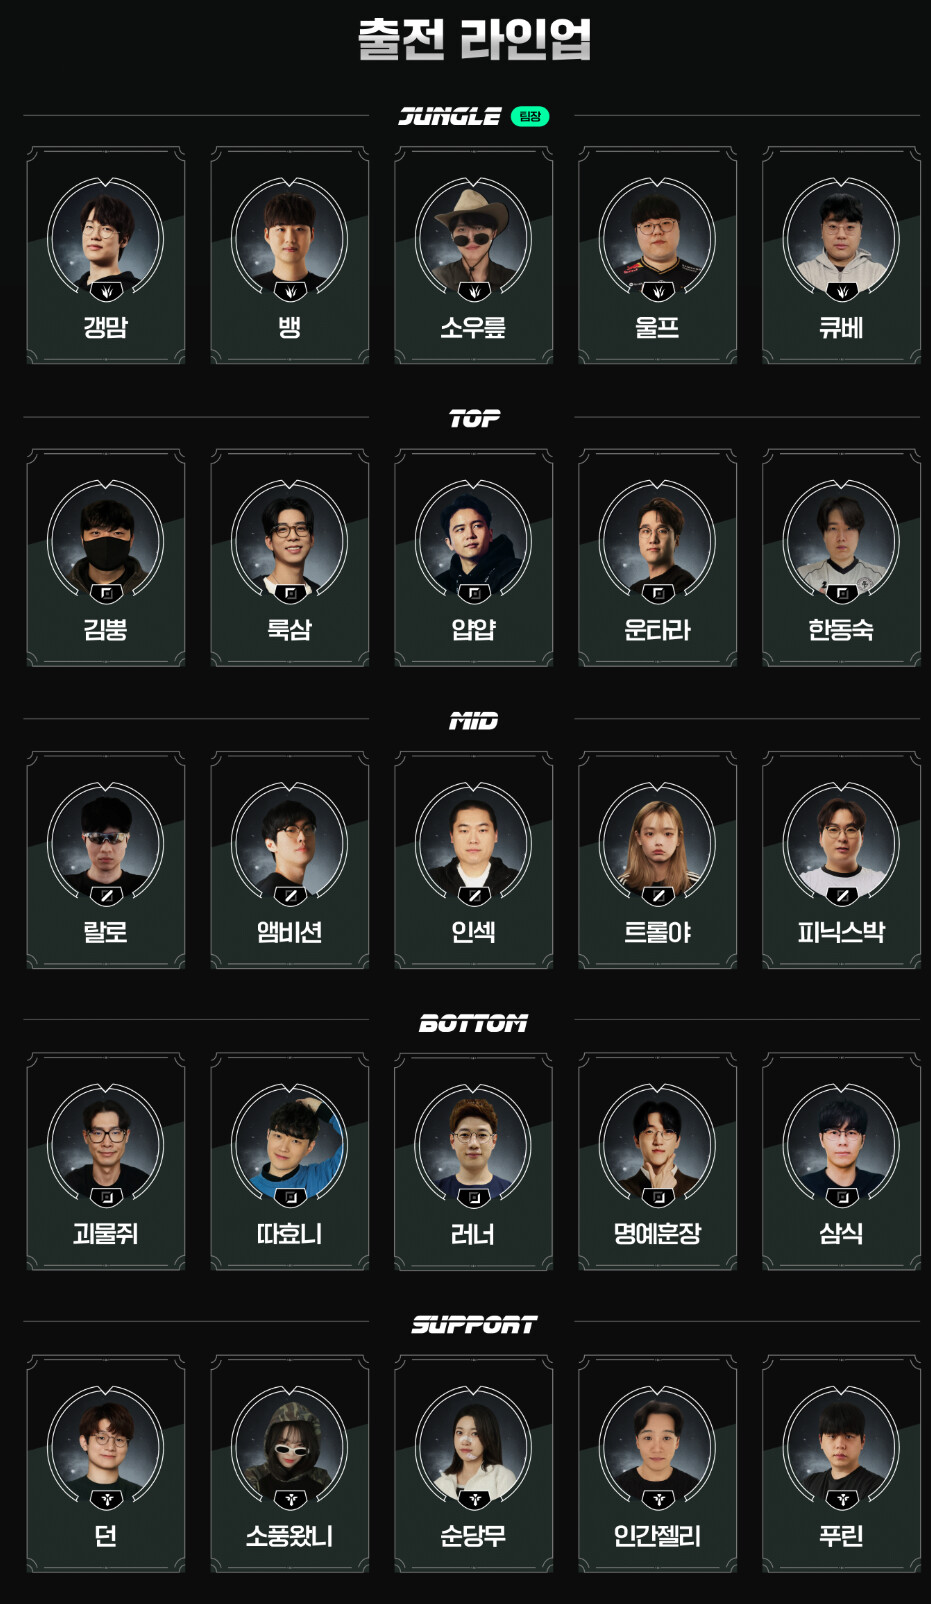931x1604 pixels.
Task: Click the support role icon below 순당무's portrait
Action: pos(474,1499)
